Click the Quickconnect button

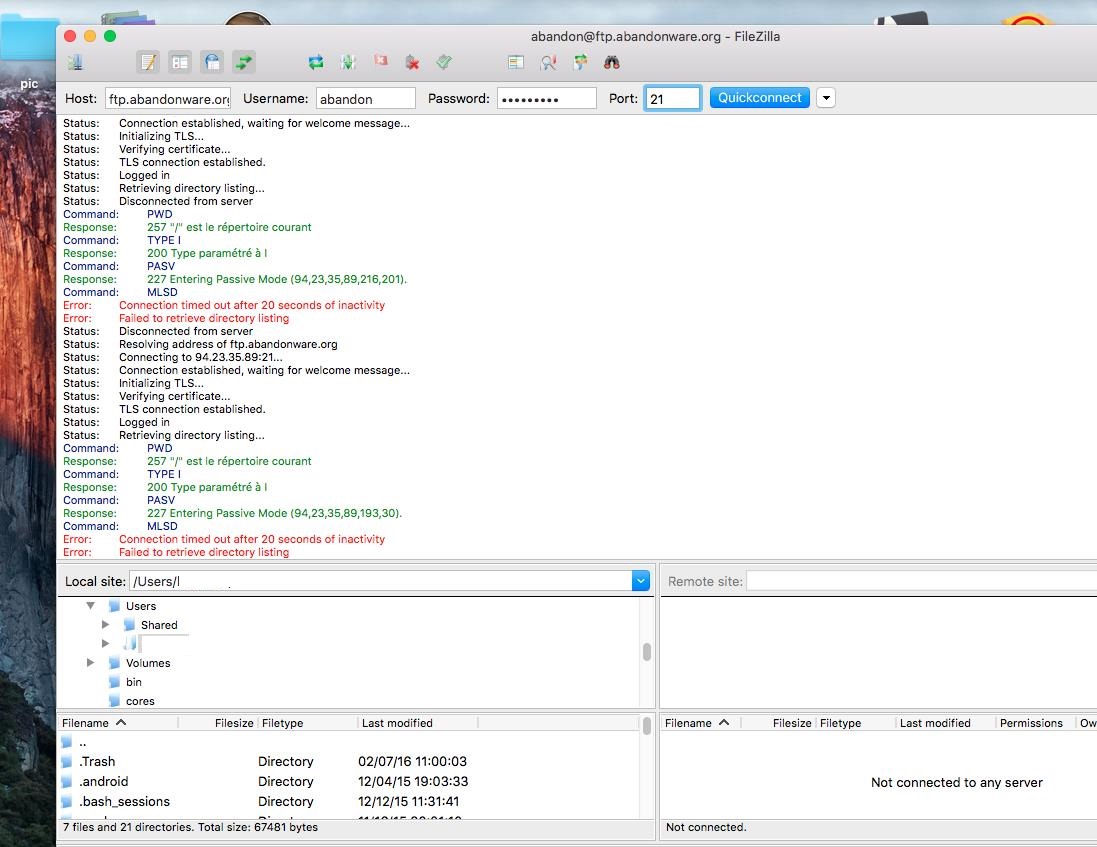pyautogui.click(x=759, y=98)
